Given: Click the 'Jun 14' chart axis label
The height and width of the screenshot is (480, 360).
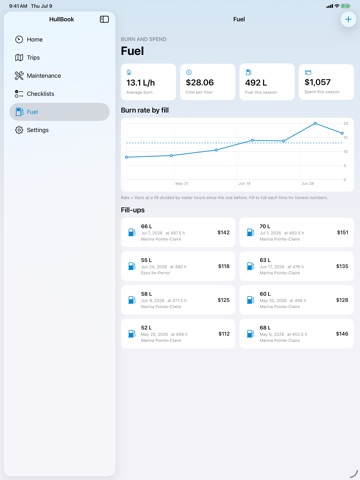Looking at the screenshot, I should (x=244, y=183).
